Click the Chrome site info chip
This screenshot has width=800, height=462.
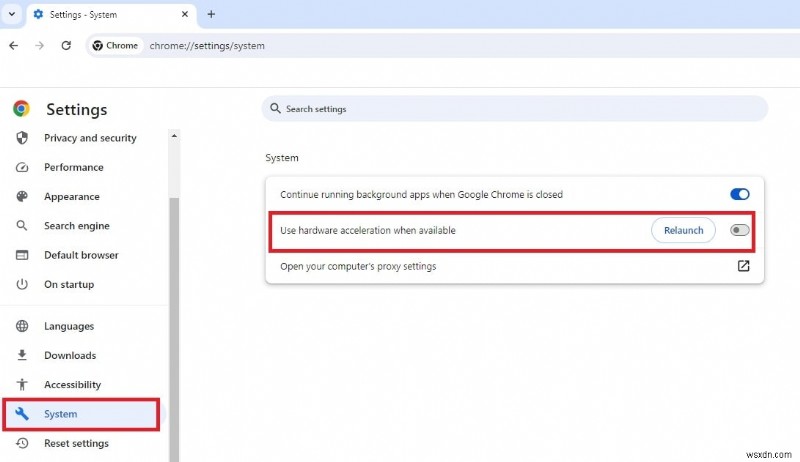[x=115, y=45]
